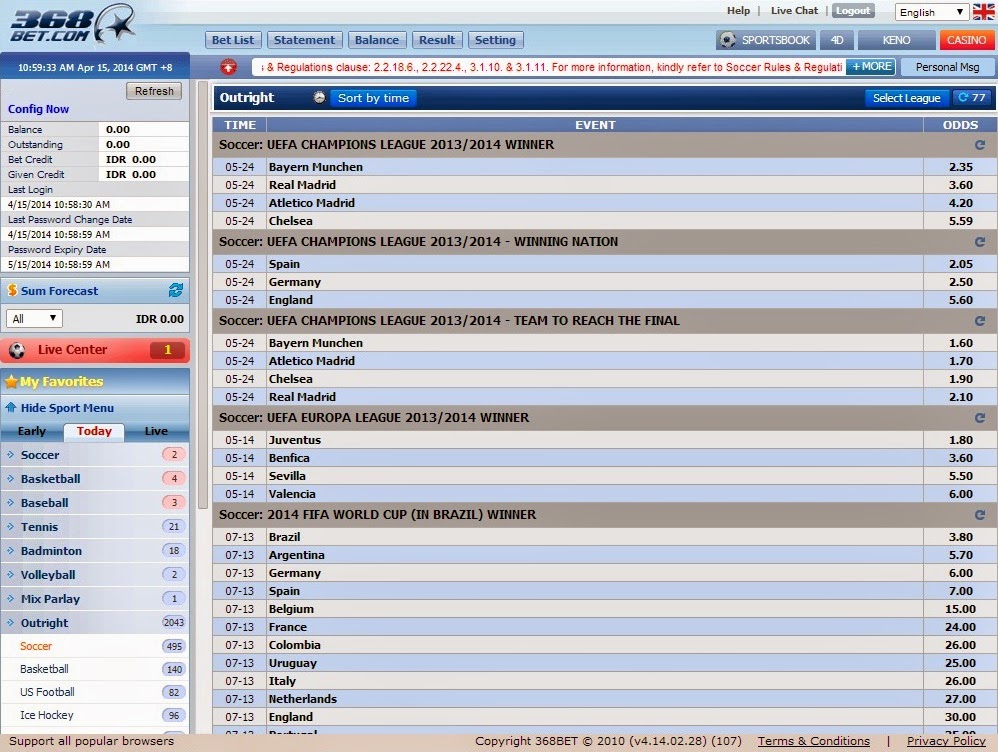
Task: Expand the Badminton sport menu
Action: click(95, 551)
